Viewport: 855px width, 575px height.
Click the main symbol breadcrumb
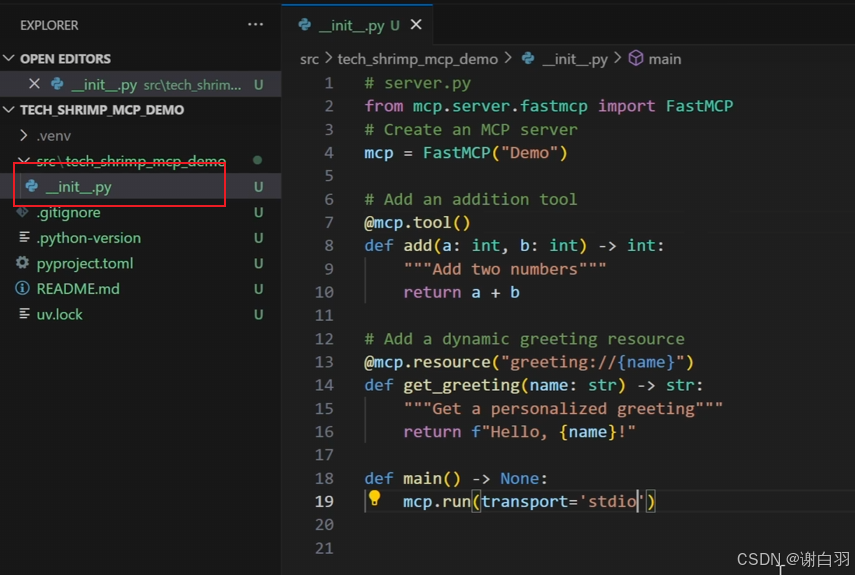pyautogui.click(x=665, y=59)
